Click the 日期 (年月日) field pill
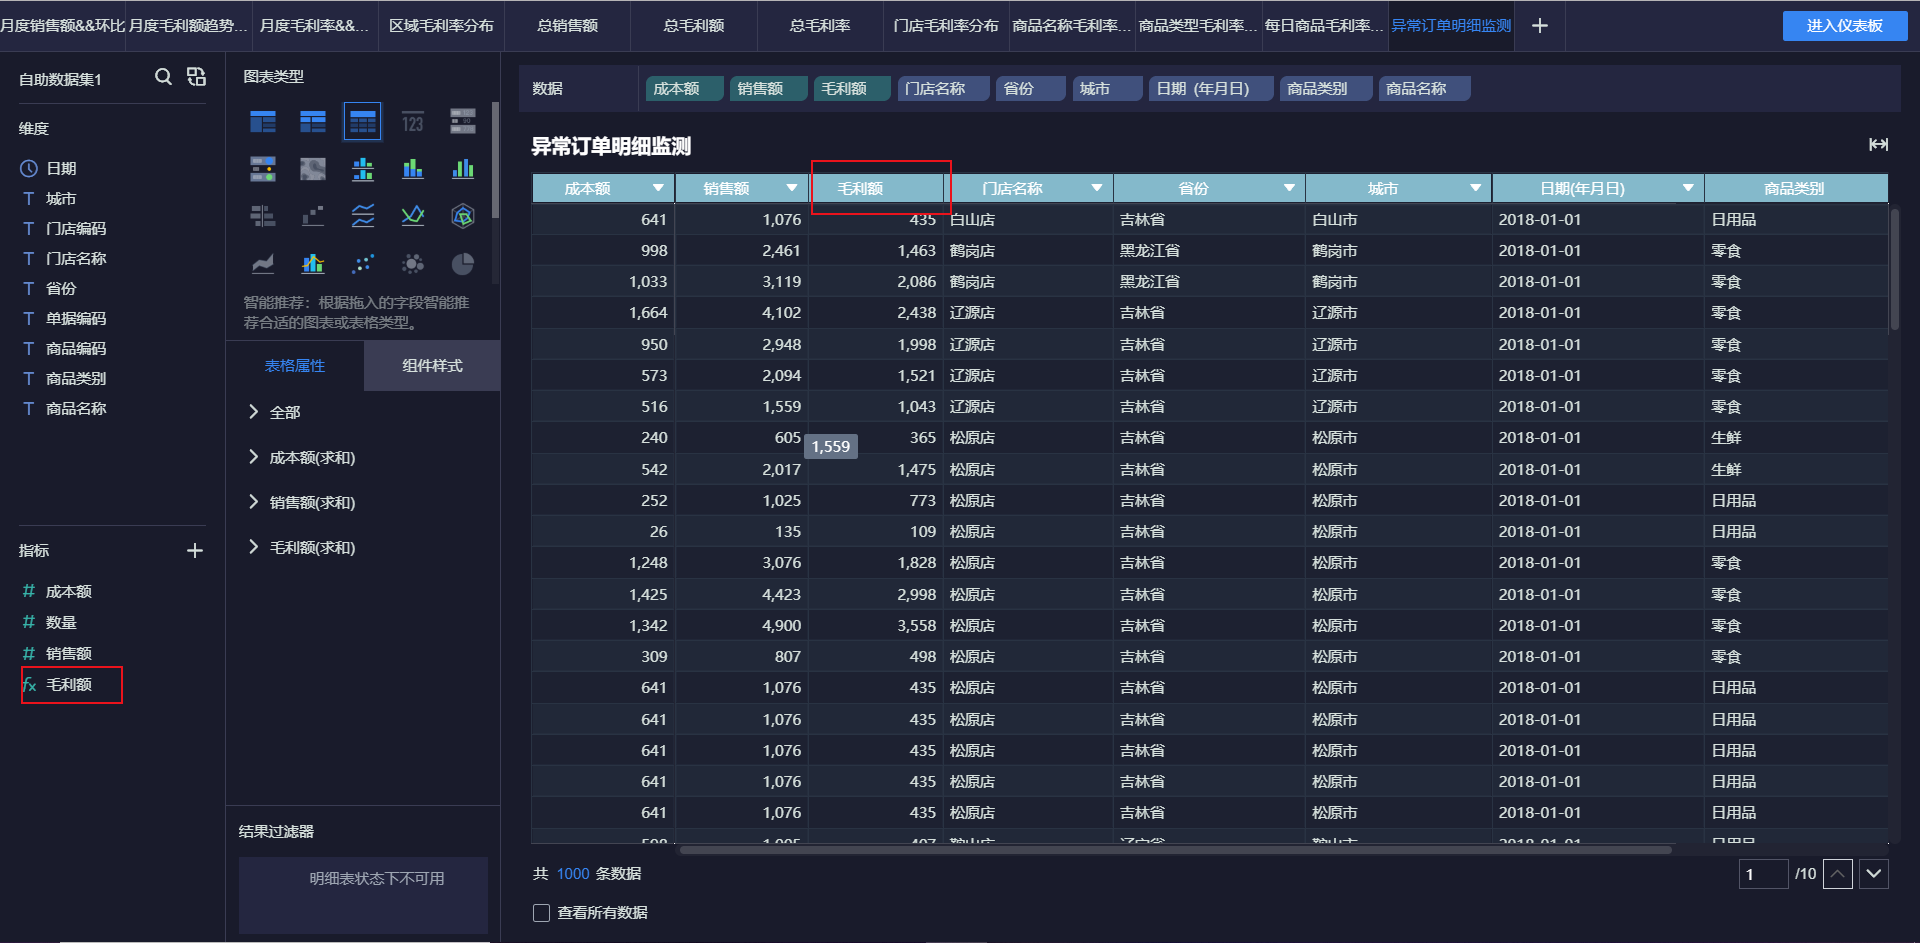Viewport: 1920px width, 943px height. (x=1212, y=89)
